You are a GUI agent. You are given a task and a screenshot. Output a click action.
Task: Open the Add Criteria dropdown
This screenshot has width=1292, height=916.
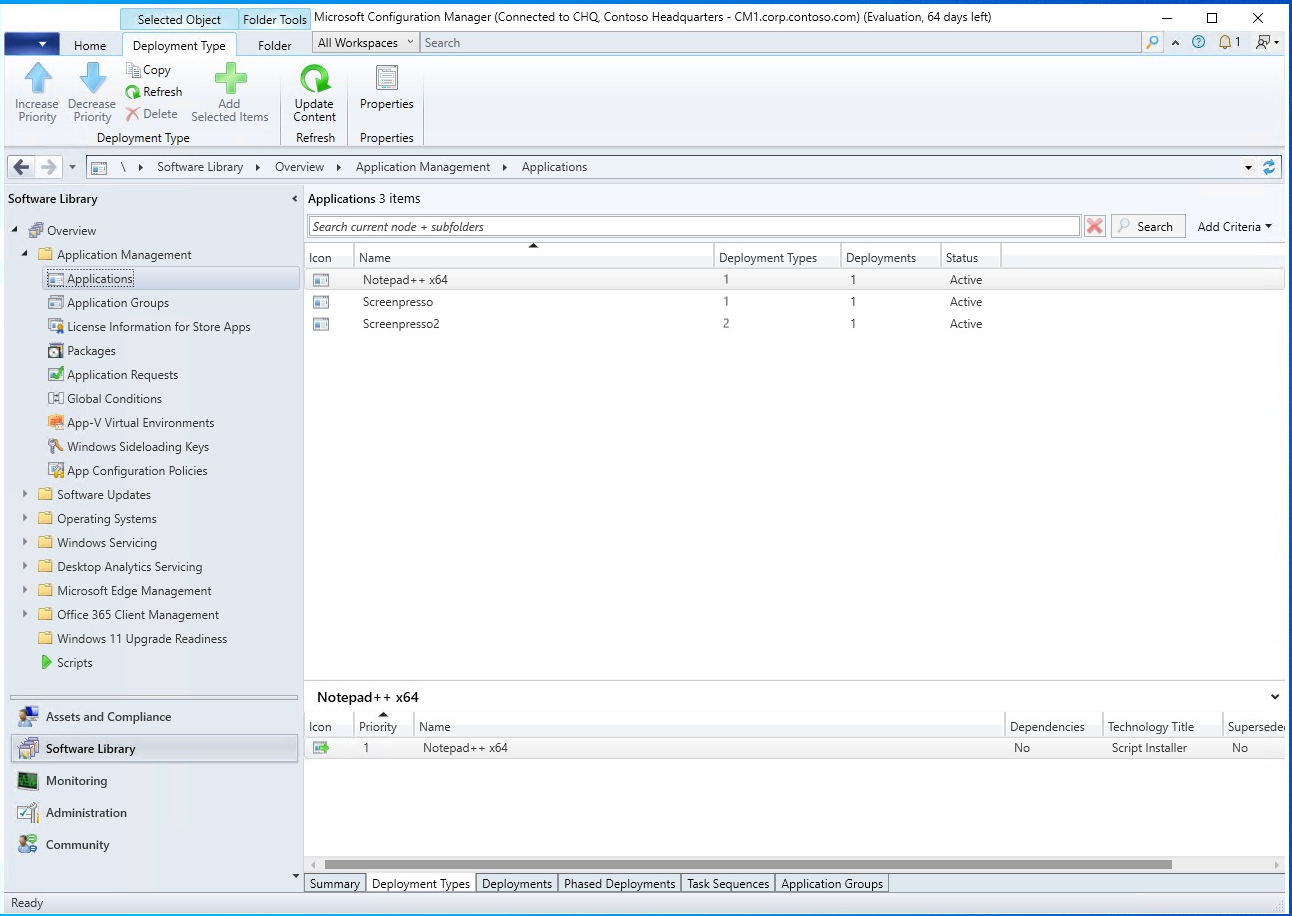(x=1235, y=227)
